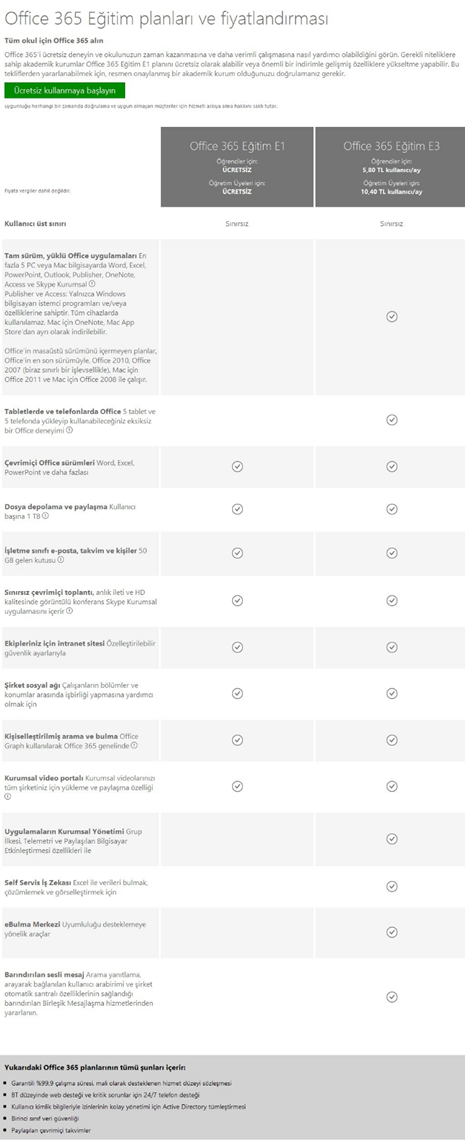This screenshot has height=1142, width=465.
Task: Click E3 checkmark for Barındırılan sesli mesaj
Action: point(391,996)
